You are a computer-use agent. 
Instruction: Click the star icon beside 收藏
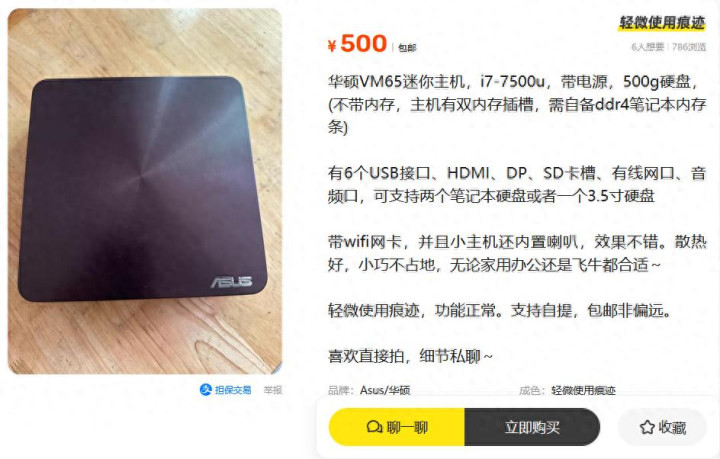click(647, 427)
